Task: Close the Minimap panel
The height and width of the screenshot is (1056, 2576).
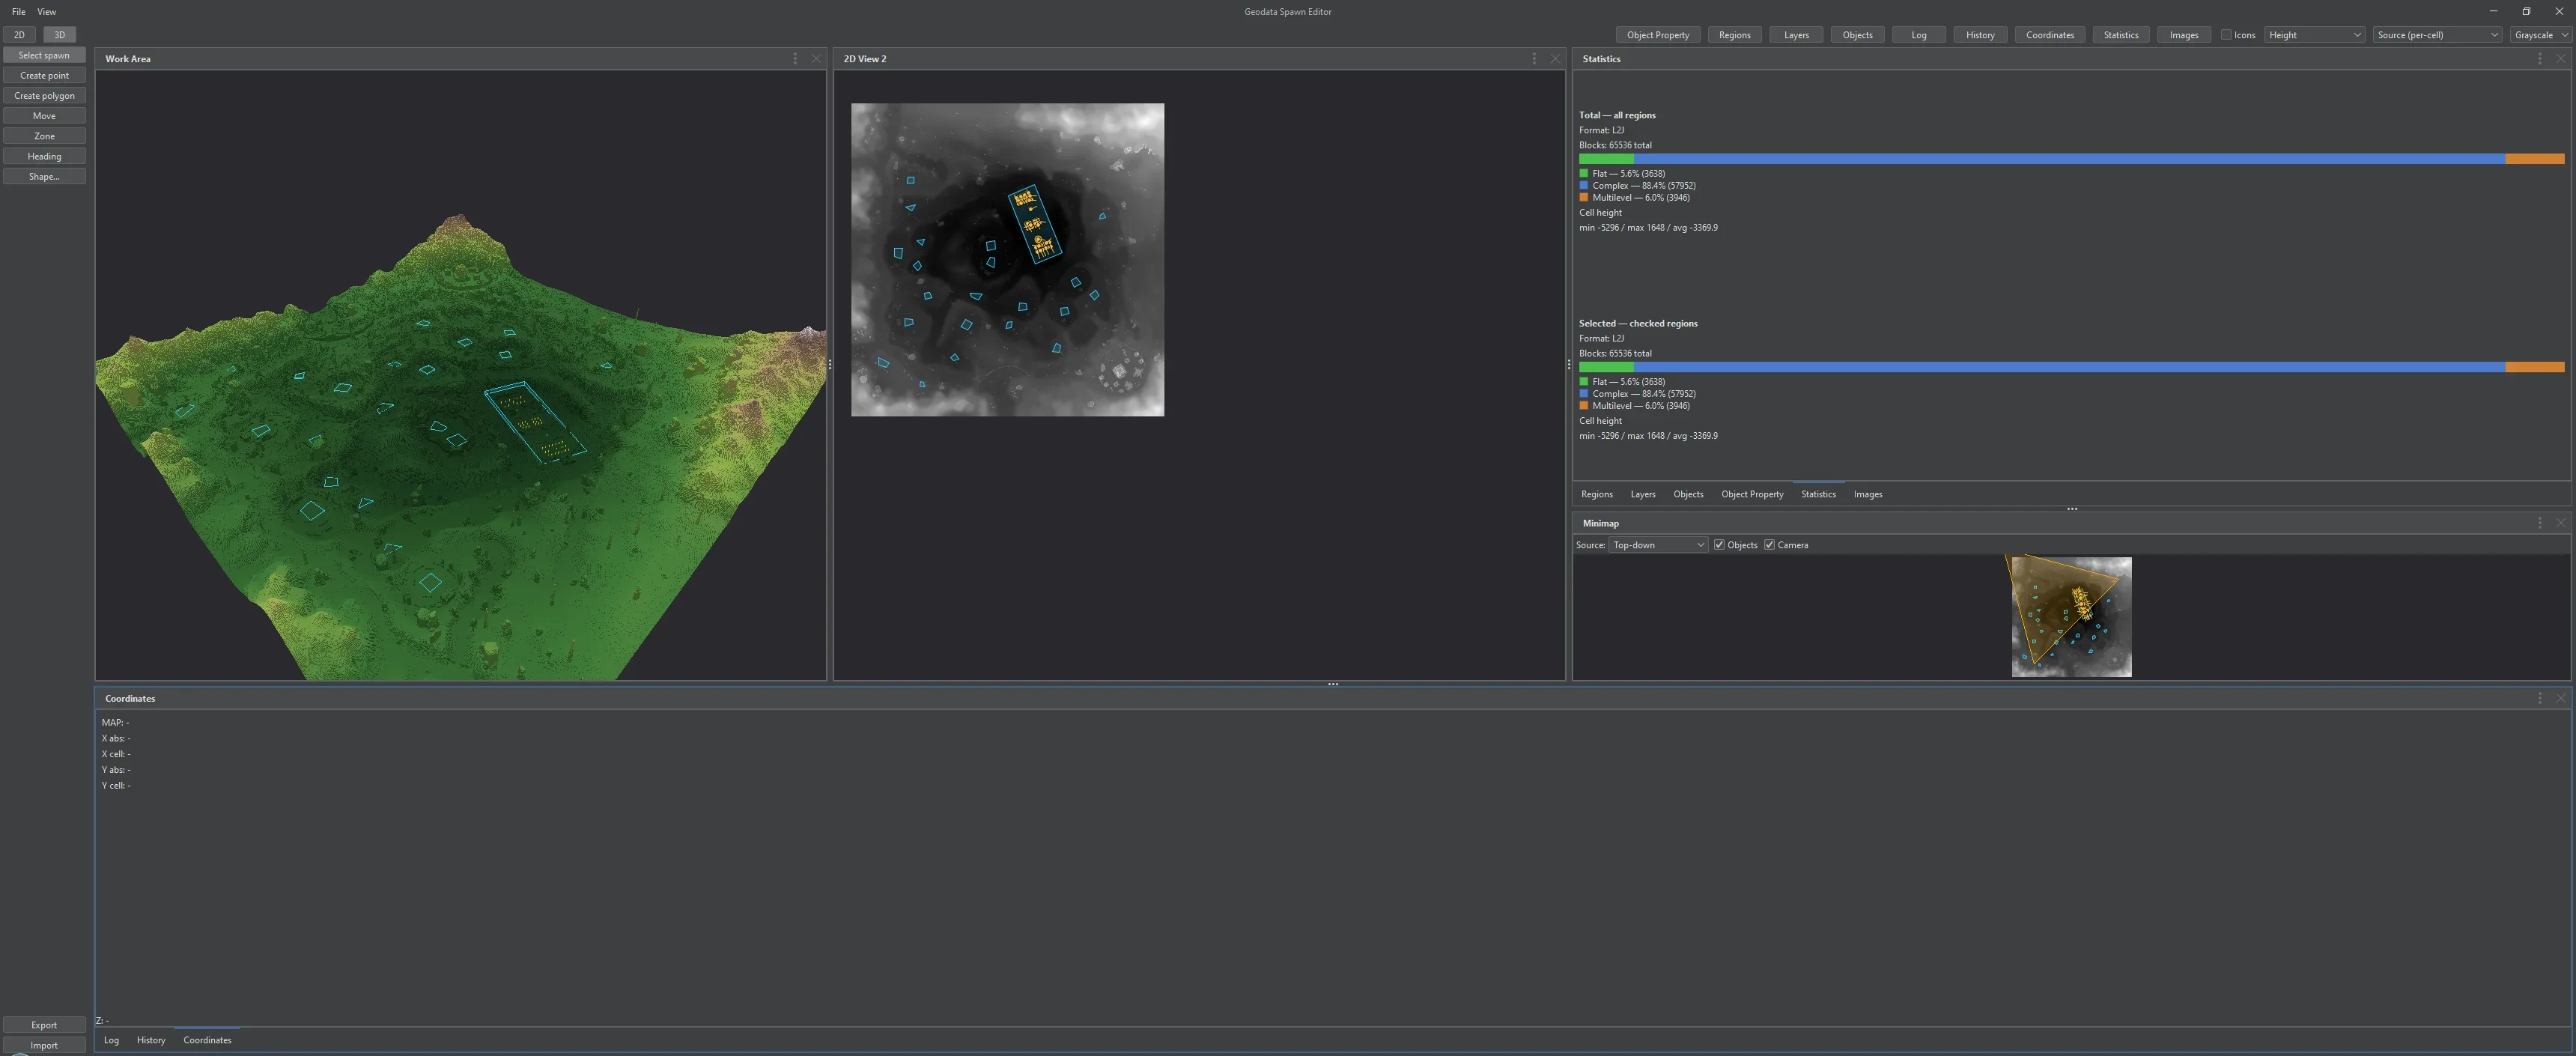Action: (2560, 523)
